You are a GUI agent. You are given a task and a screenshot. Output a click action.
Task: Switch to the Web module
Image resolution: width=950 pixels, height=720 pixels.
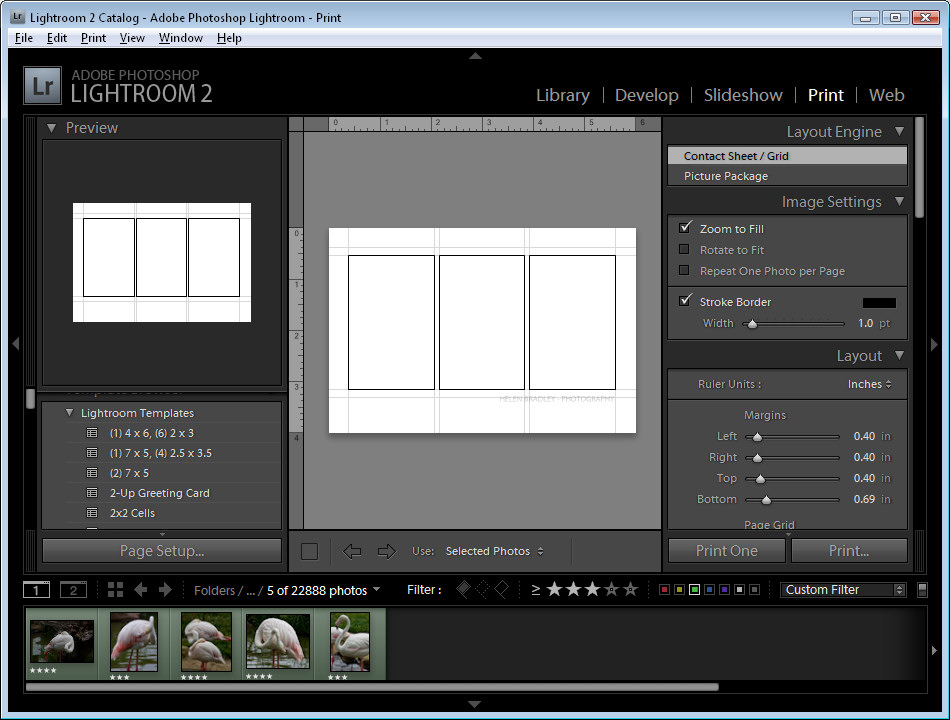(886, 95)
